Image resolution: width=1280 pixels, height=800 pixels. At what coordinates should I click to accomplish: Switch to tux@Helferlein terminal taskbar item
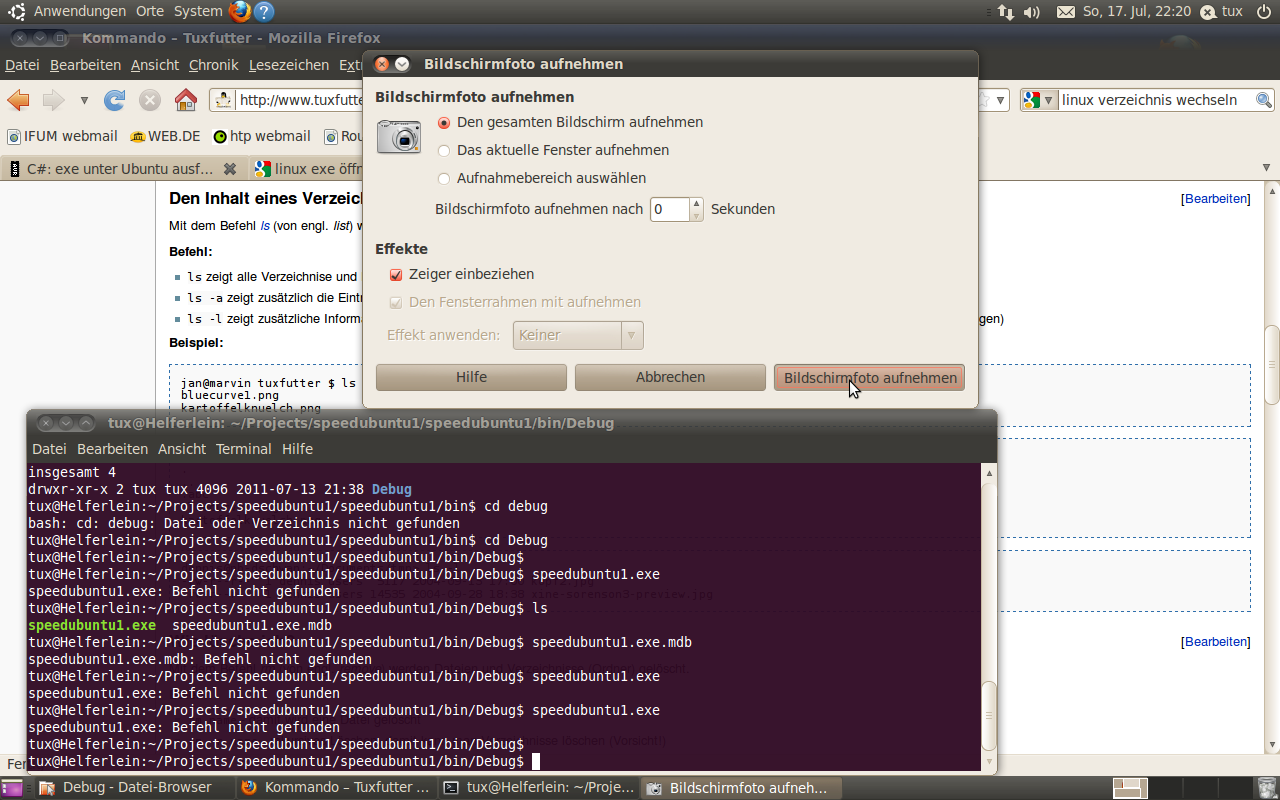[x=540, y=788]
